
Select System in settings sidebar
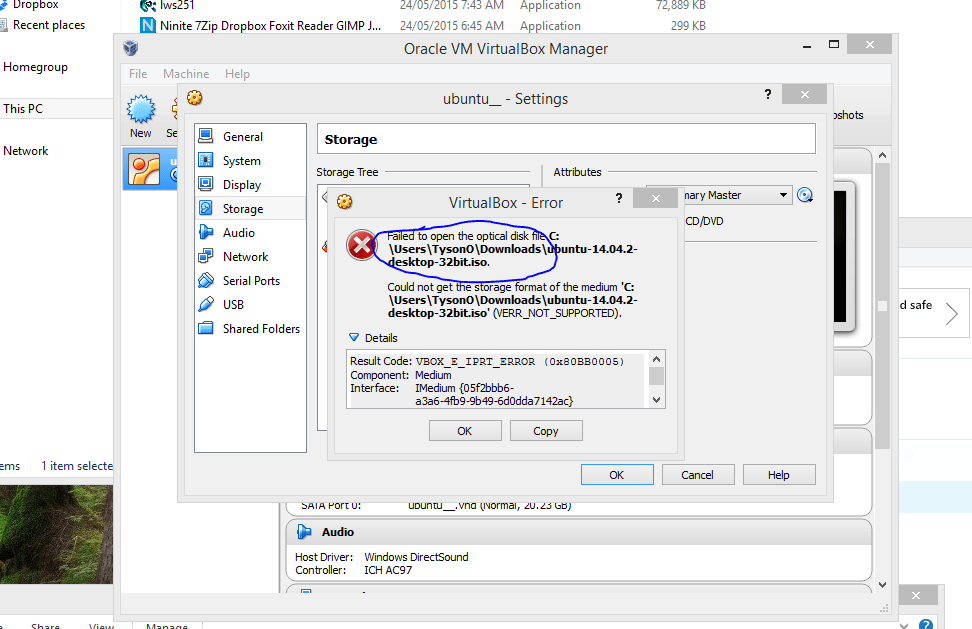[x=250, y=161]
